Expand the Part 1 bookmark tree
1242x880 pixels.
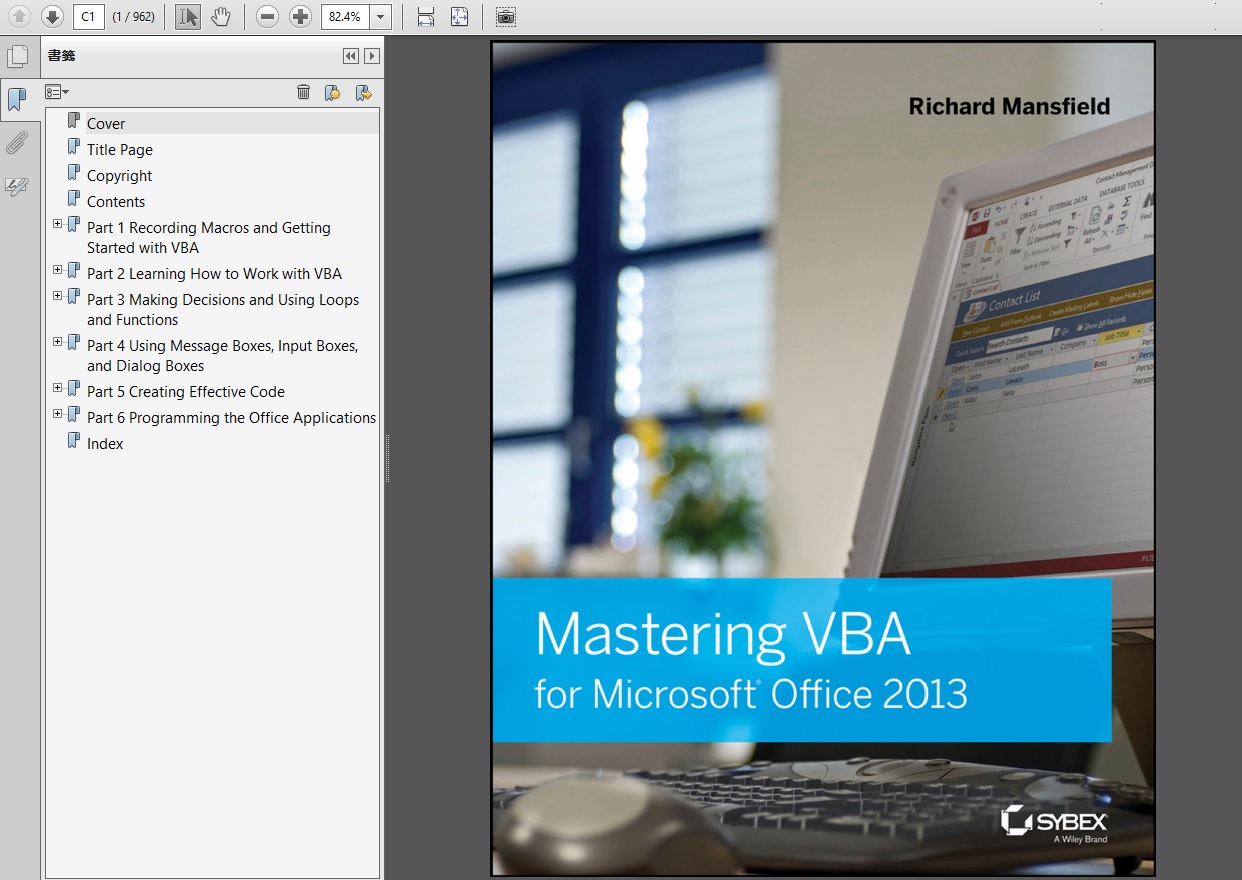57,224
